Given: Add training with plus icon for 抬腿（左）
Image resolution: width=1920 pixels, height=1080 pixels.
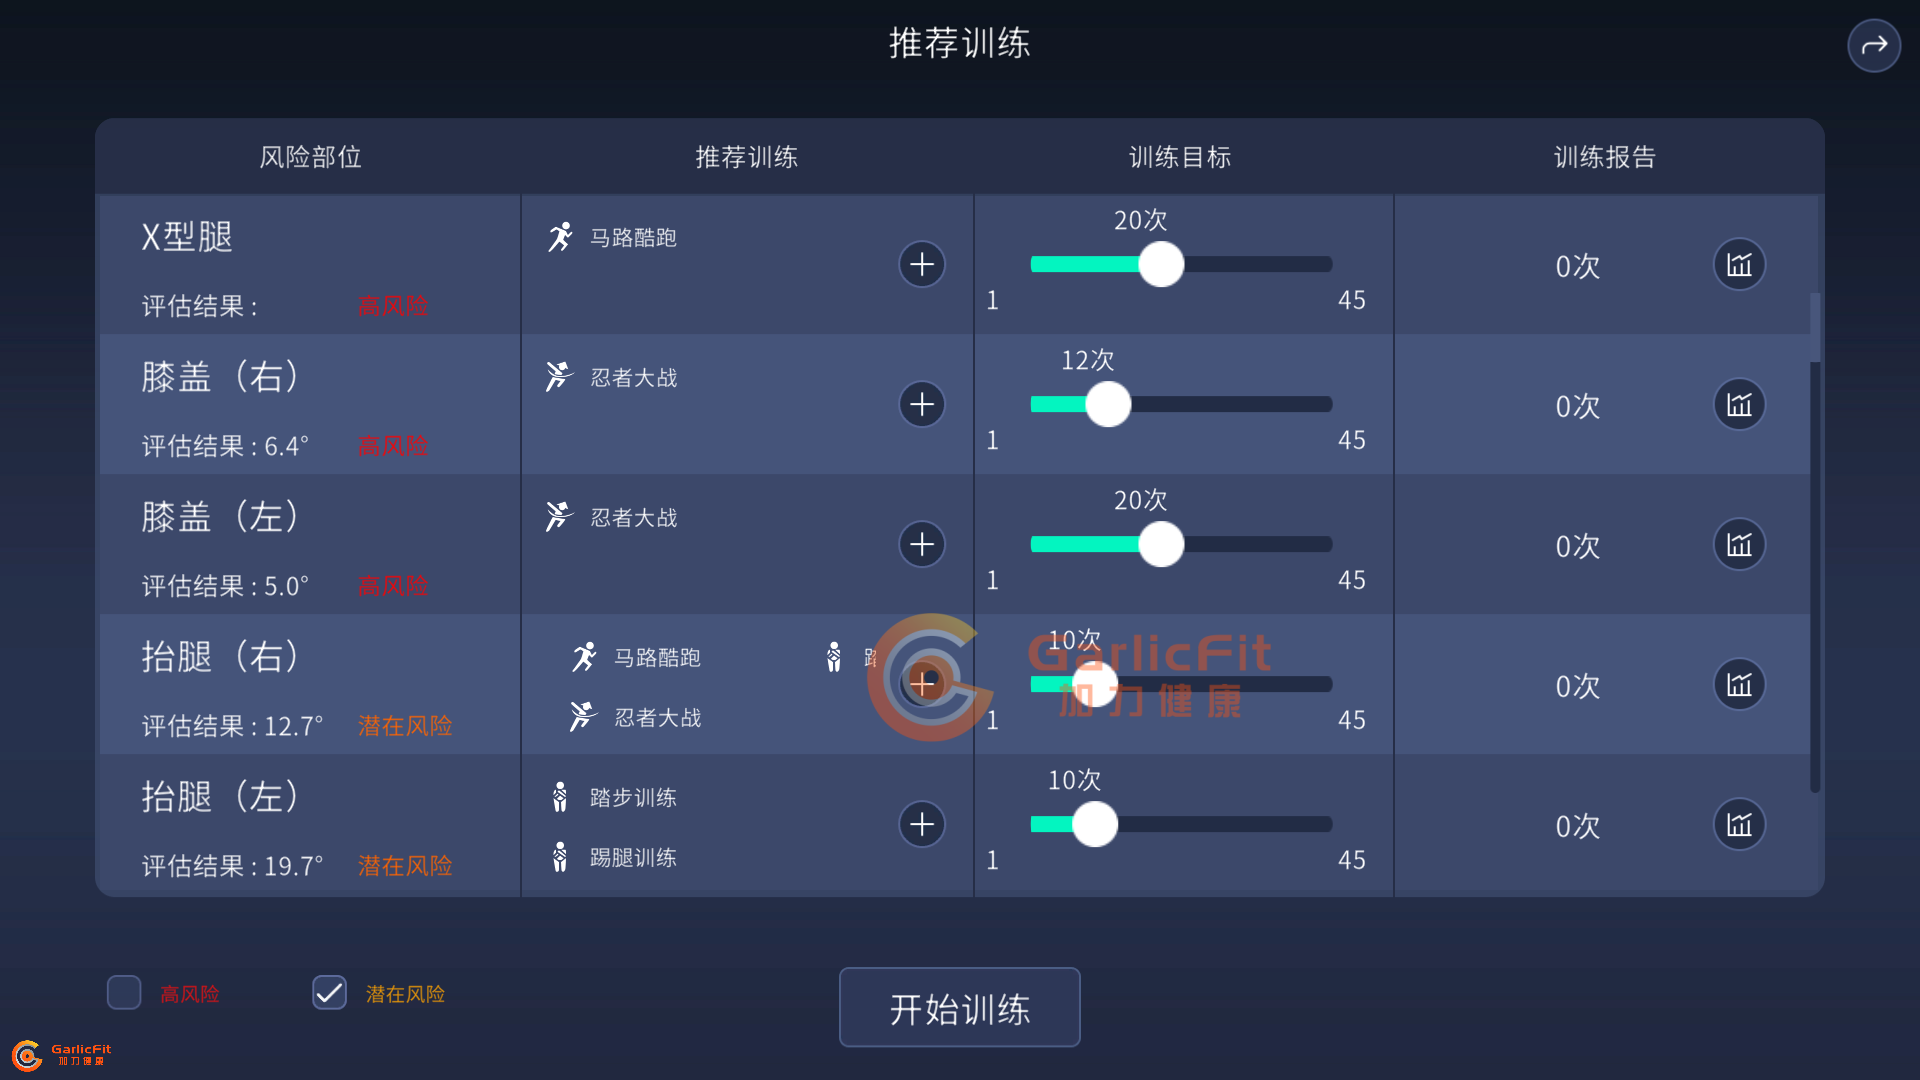Looking at the screenshot, I should [x=922, y=825].
